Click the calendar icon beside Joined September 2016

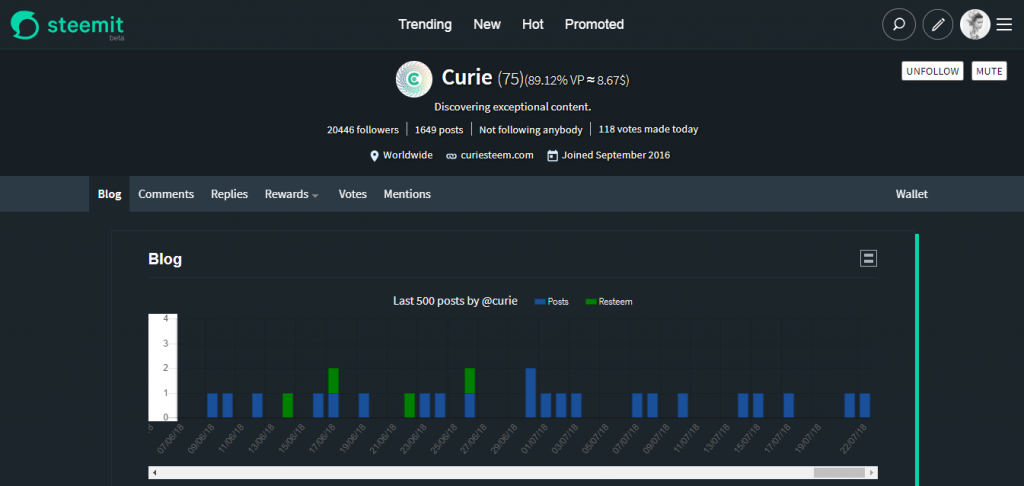tap(552, 156)
